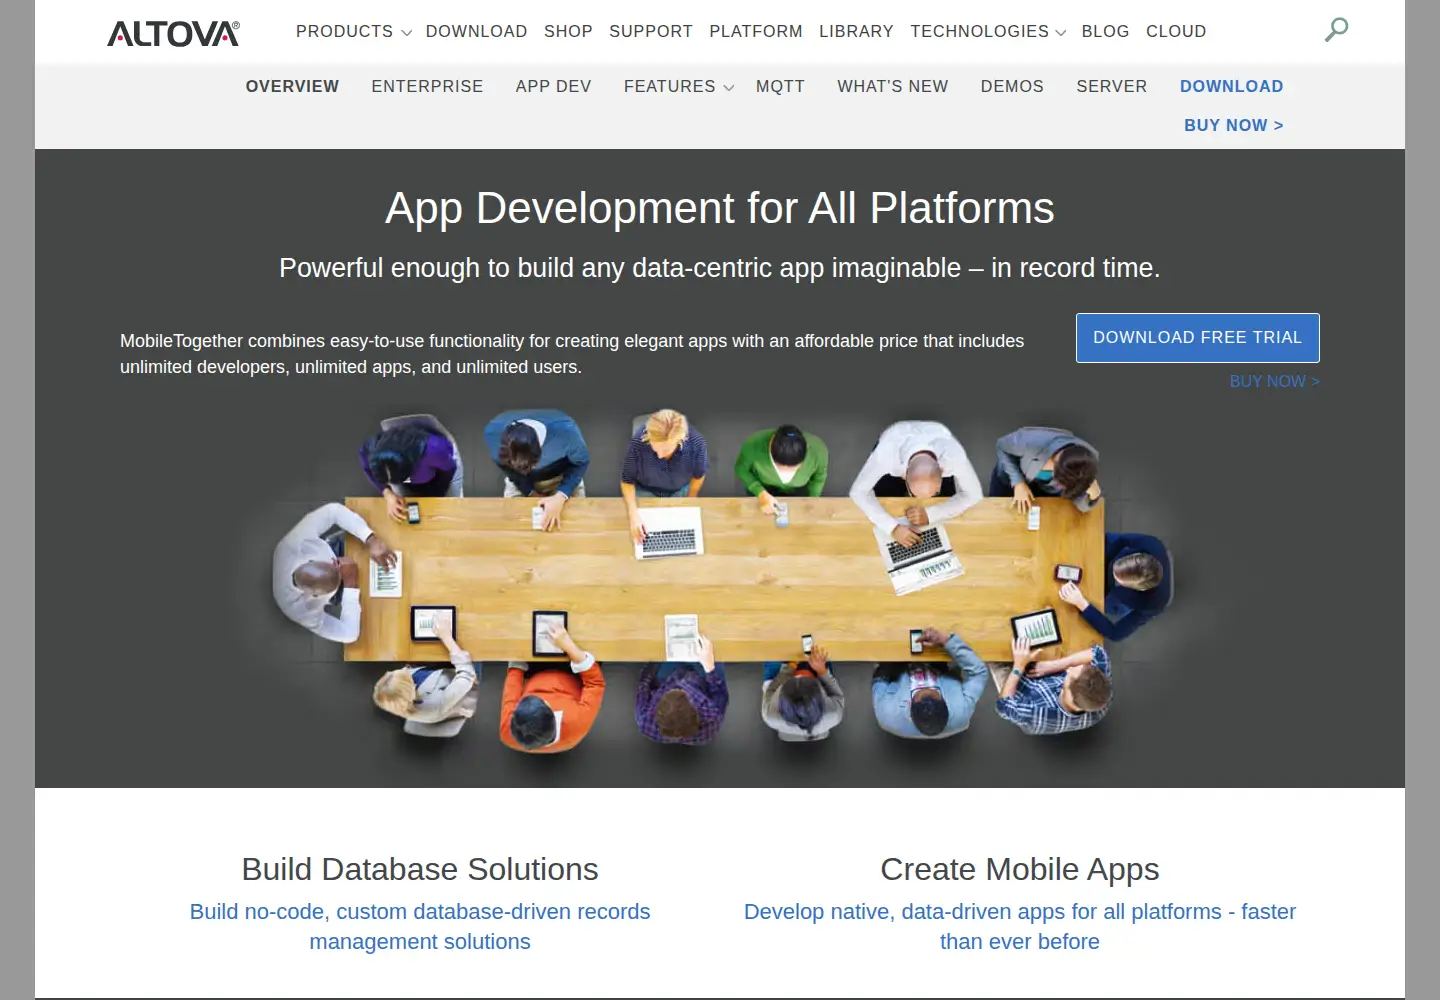The image size is (1440, 1000).
Task: Expand the Products dropdown menu
Action: coord(354,32)
